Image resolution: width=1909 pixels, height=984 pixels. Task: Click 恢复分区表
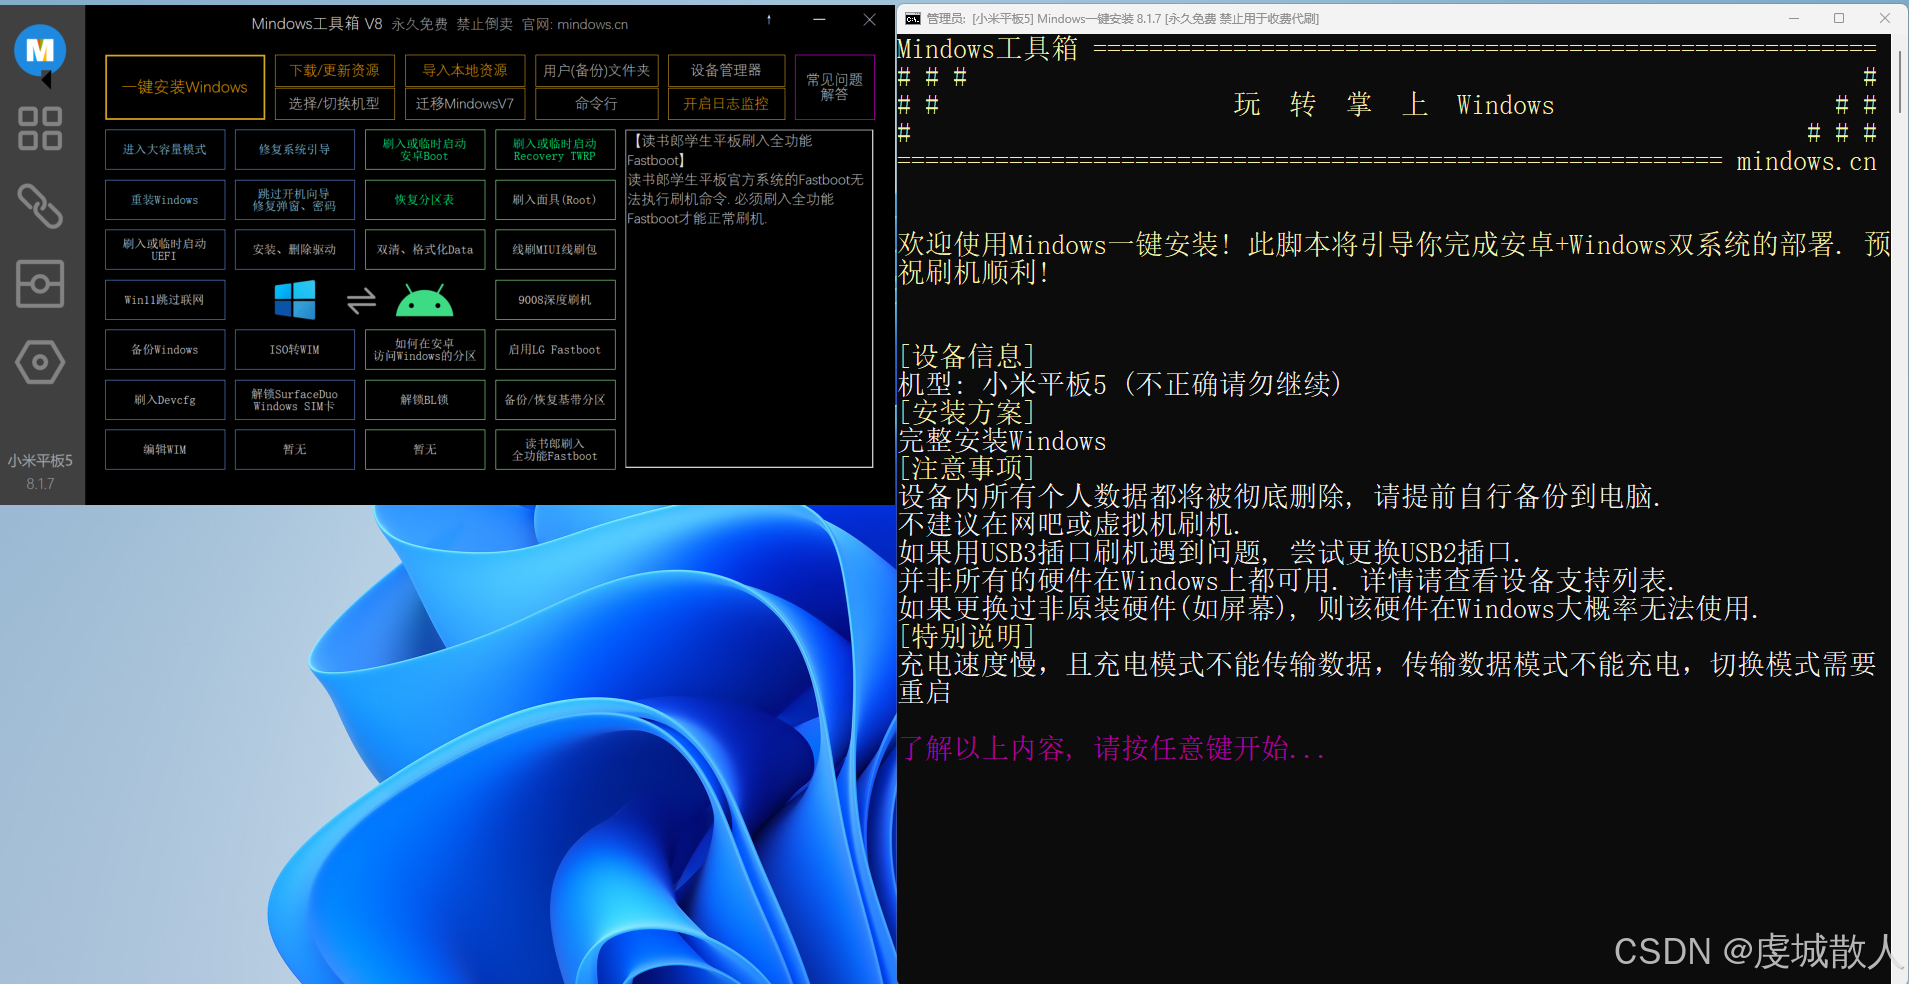coord(425,200)
